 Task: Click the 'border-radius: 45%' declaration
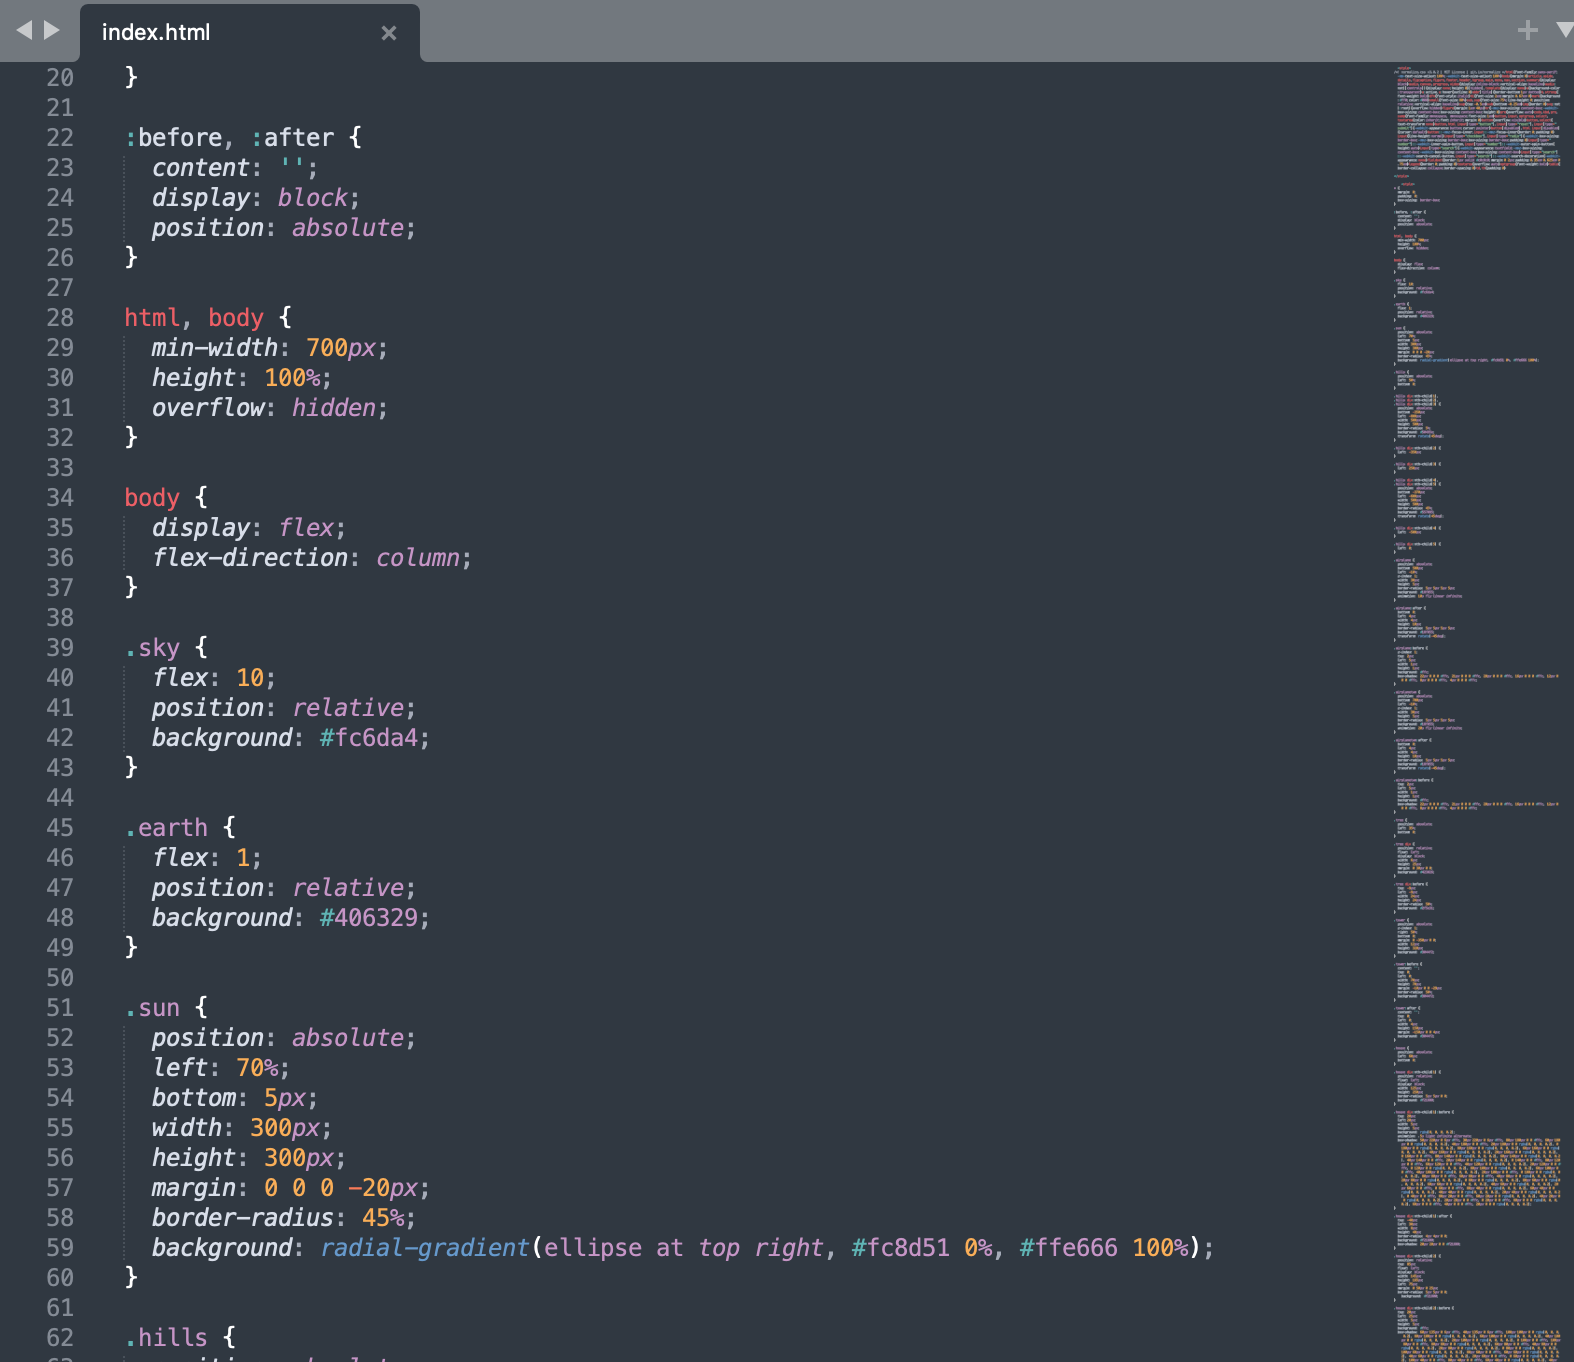[x=278, y=1218]
